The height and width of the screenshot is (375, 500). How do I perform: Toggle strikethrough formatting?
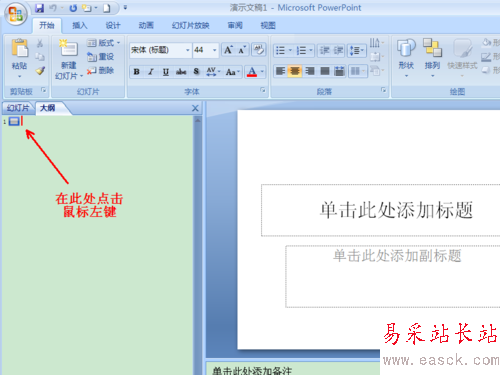(181, 72)
